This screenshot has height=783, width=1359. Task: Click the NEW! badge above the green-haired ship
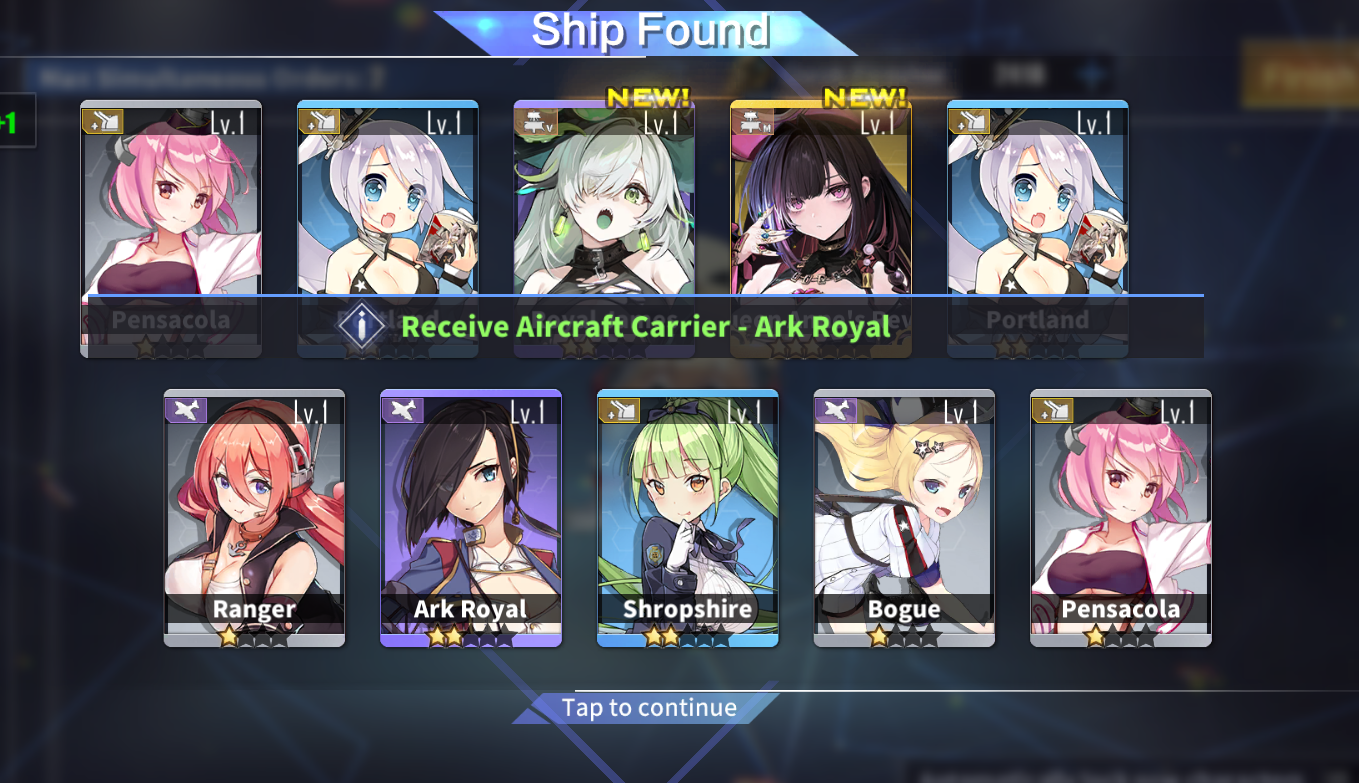tap(648, 97)
